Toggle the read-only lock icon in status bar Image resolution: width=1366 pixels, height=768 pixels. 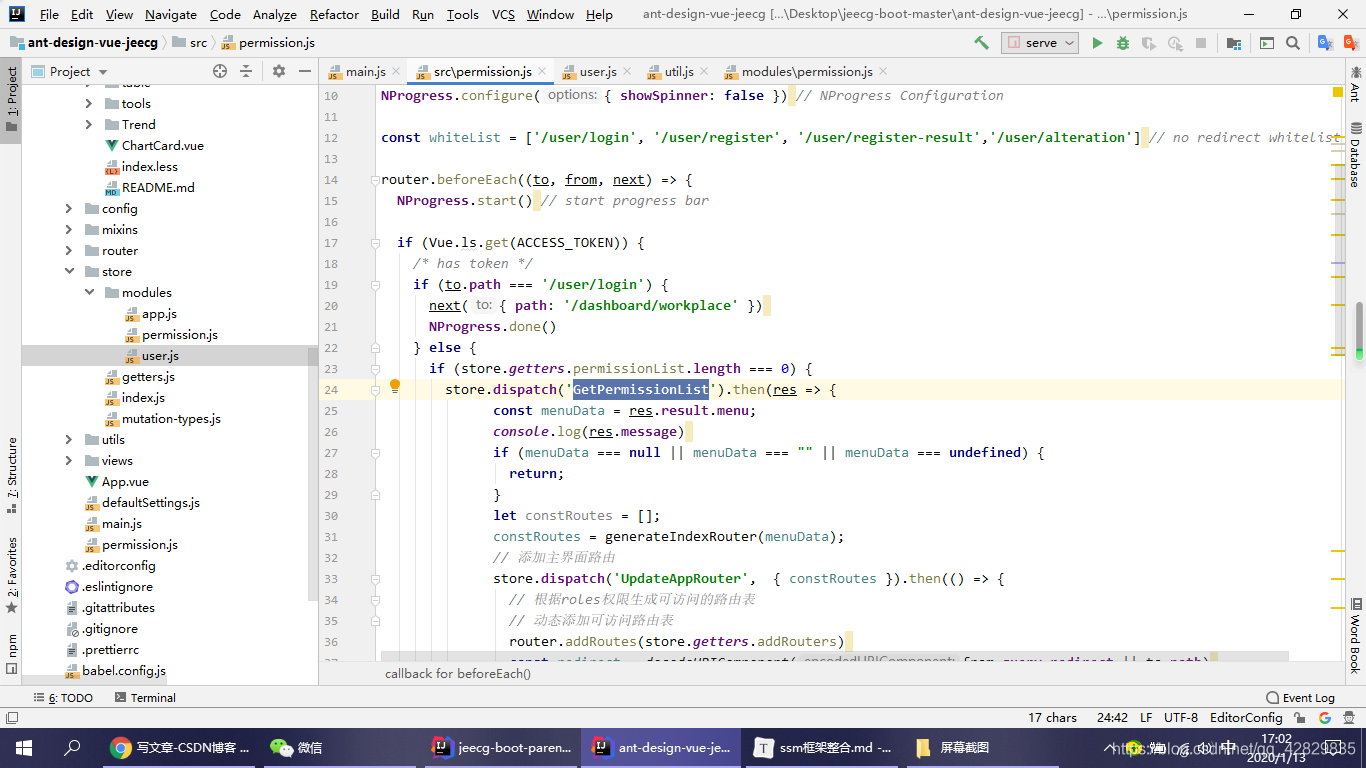tap(1302, 718)
